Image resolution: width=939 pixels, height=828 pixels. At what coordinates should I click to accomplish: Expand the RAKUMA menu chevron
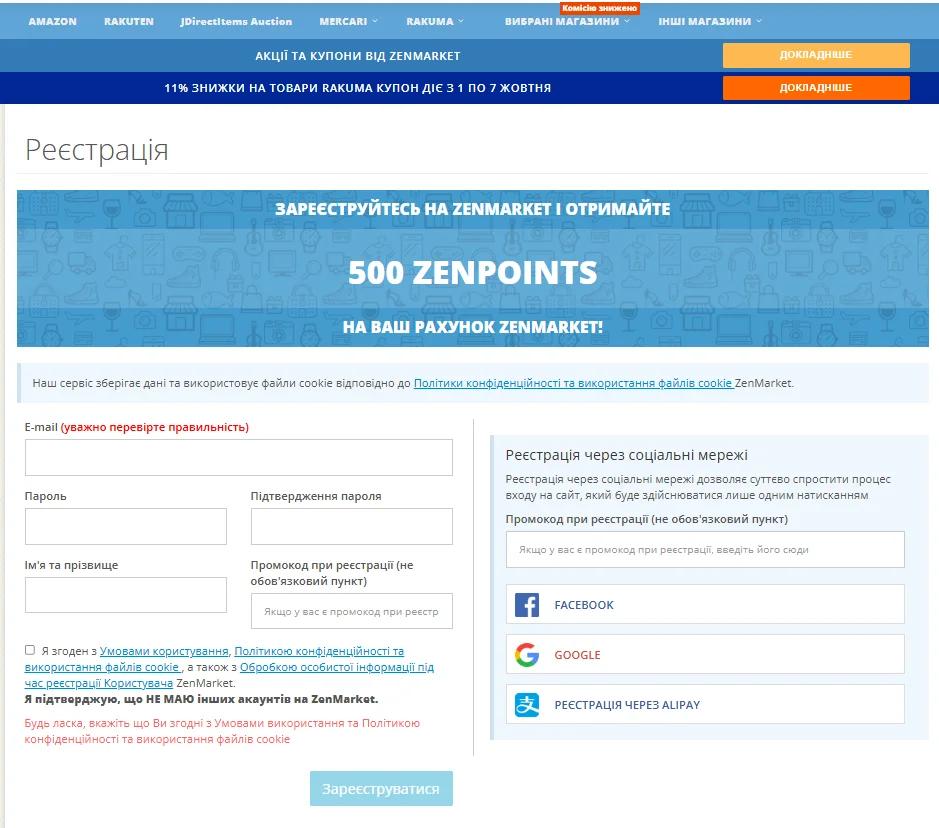click(x=461, y=21)
